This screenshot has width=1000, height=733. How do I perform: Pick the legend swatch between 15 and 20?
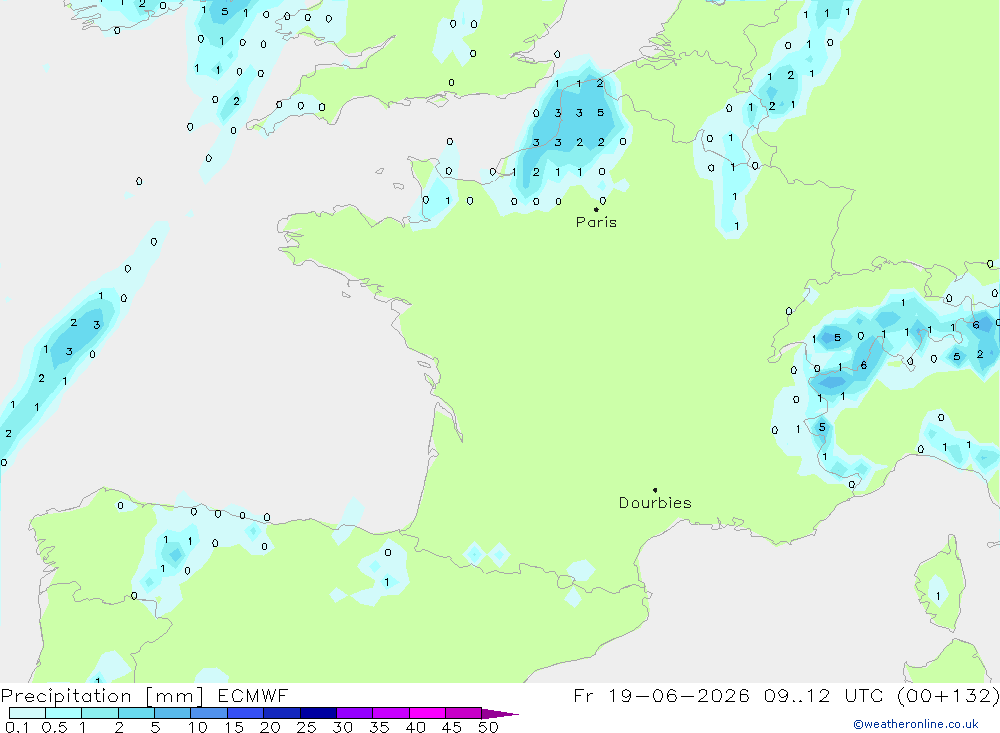coord(245,713)
